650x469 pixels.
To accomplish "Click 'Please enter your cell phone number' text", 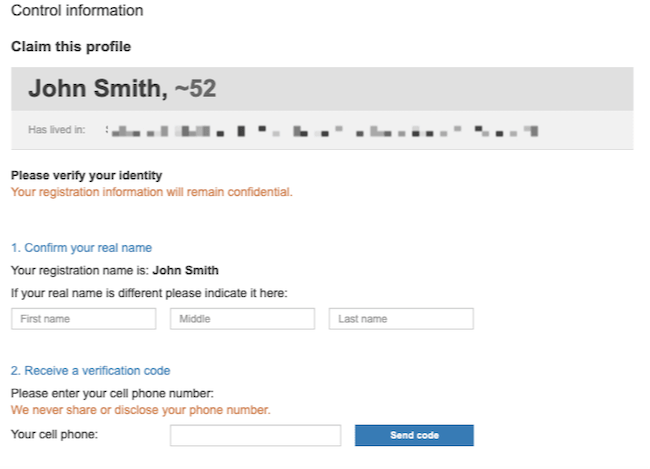I will (x=112, y=393).
